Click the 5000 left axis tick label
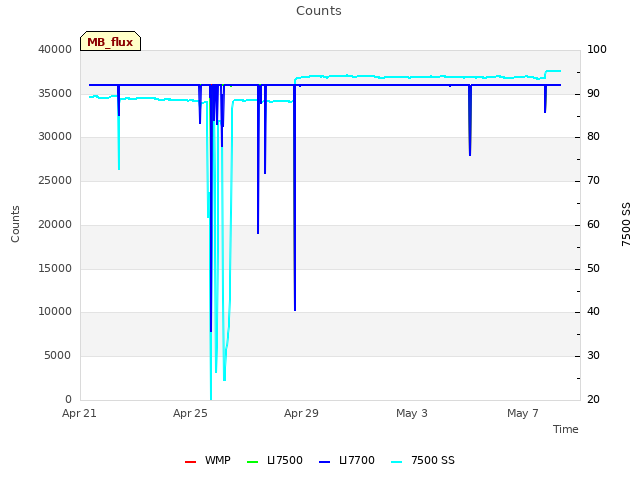Image resolution: width=640 pixels, height=480 pixels. tap(58, 356)
